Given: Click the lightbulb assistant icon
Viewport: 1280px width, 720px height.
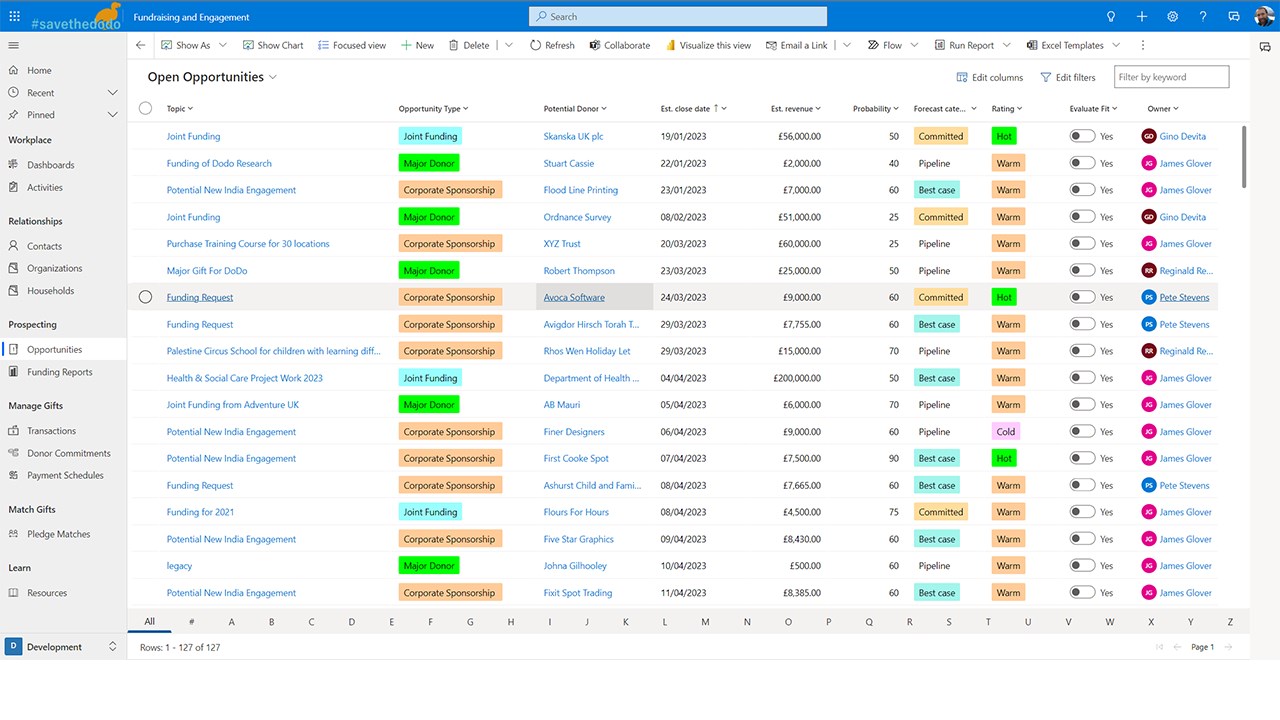Looking at the screenshot, I should click(x=1110, y=16).
